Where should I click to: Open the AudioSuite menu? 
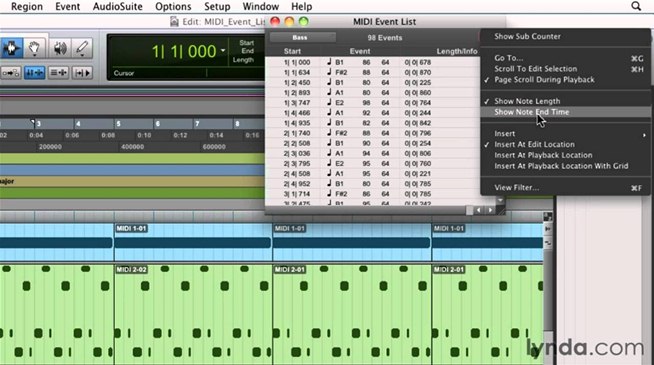coord(118,7)
